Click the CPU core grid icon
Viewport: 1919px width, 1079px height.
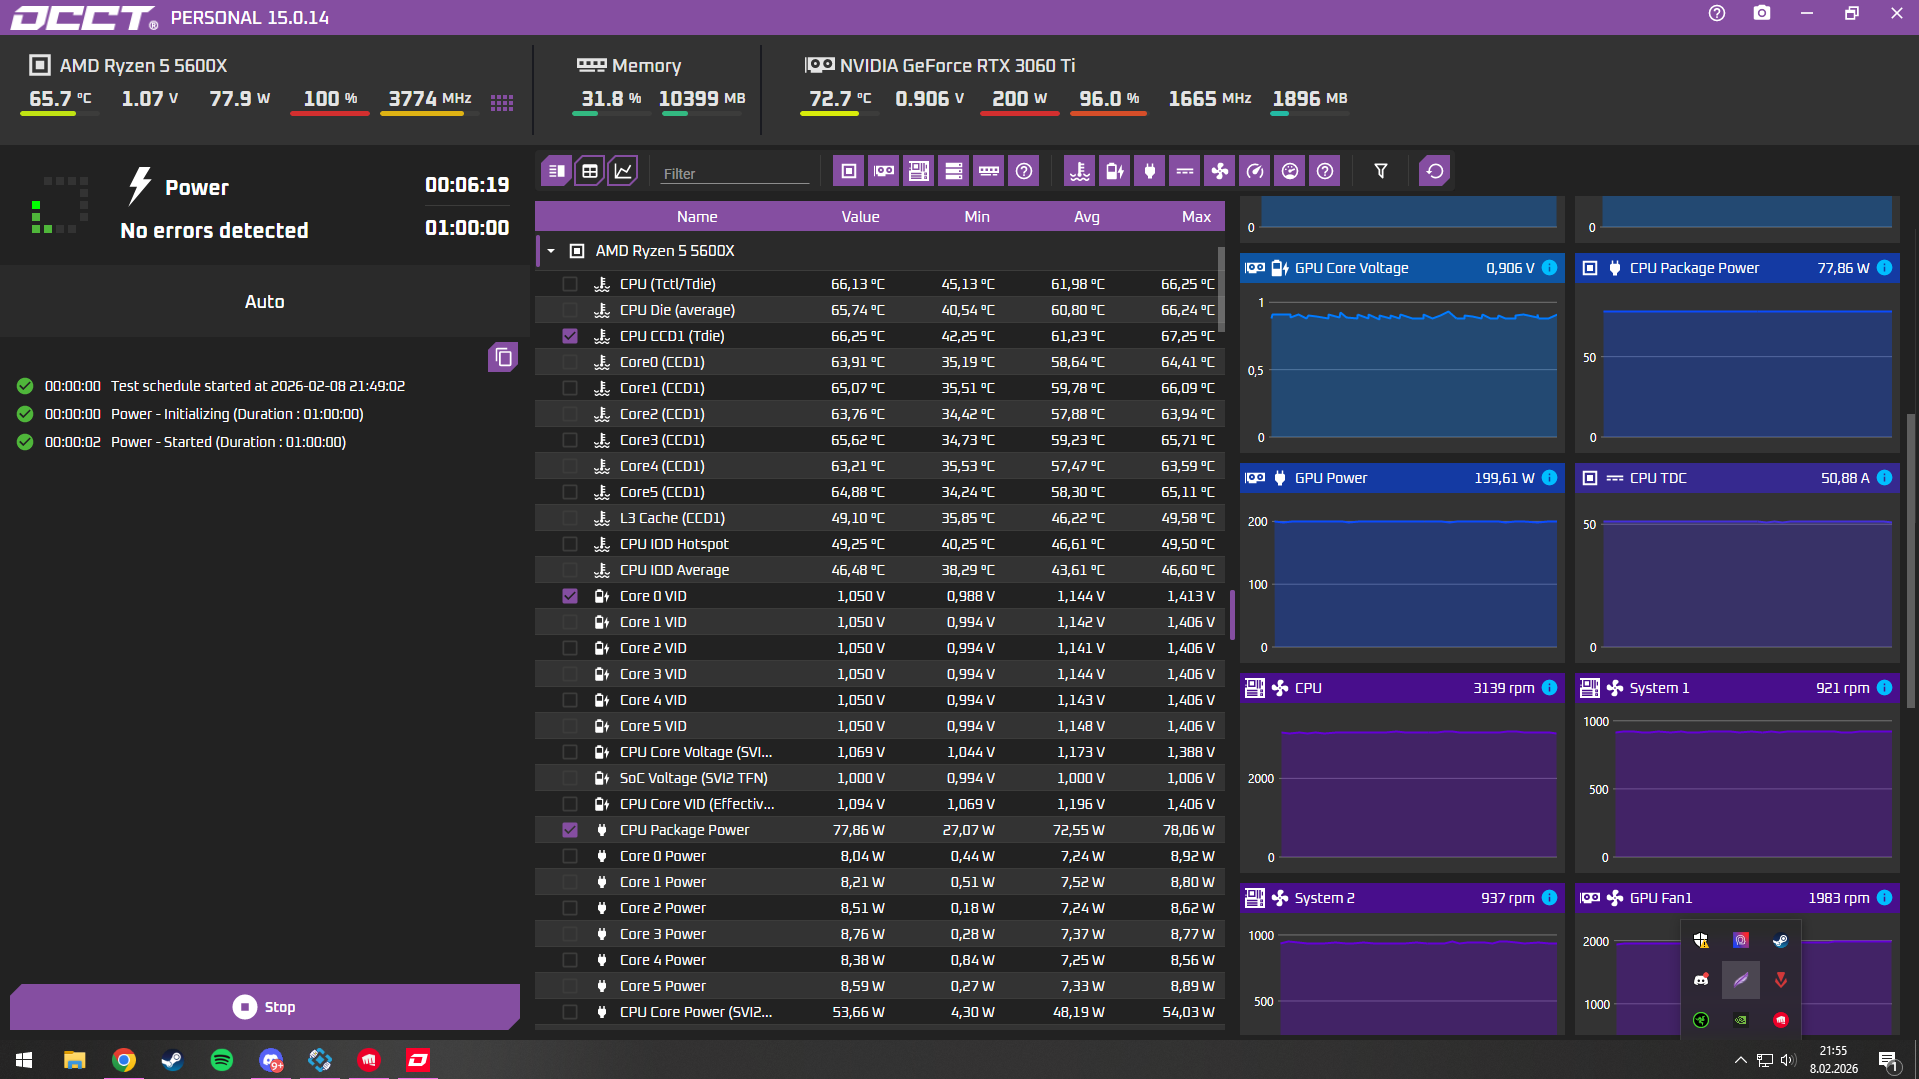pos(502,102)
